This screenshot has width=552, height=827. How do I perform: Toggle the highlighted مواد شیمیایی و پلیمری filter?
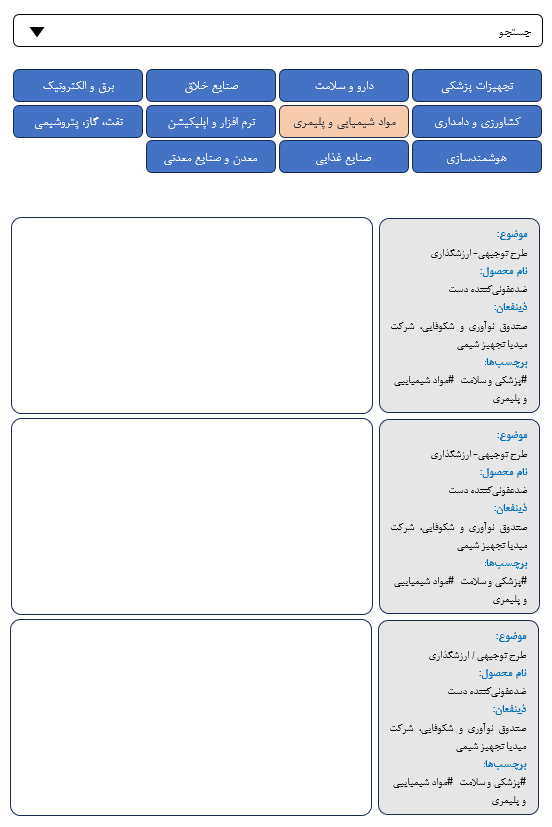(344, 122)
